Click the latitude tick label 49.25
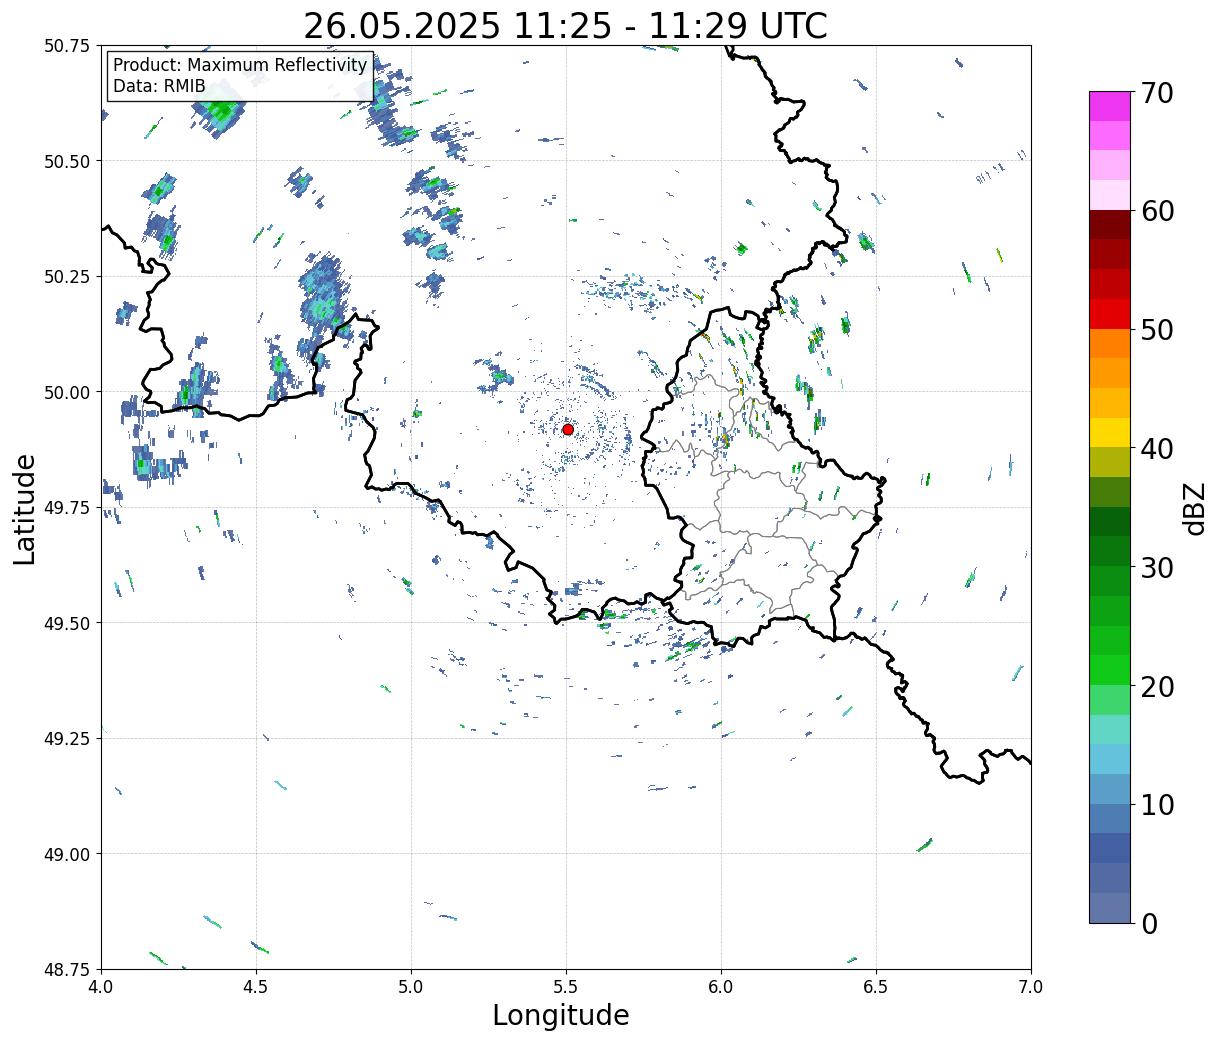The image size is (1219, 1040). pyautogui.click(x=67, y=738)
